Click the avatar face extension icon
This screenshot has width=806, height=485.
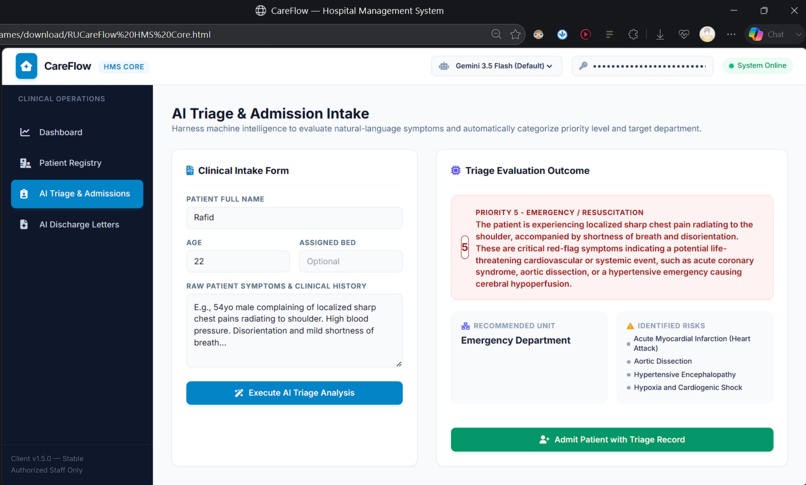pyautogui.click(x=539, y=34)
